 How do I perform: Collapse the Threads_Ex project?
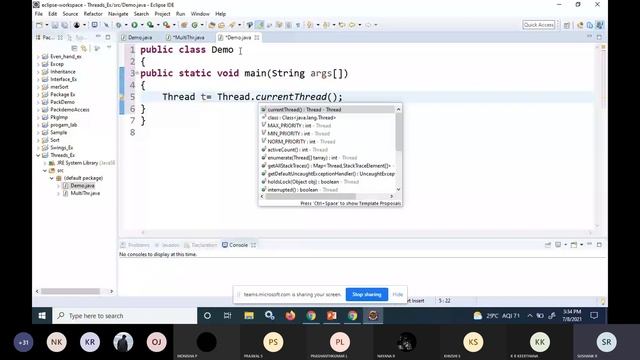[38, 156]
